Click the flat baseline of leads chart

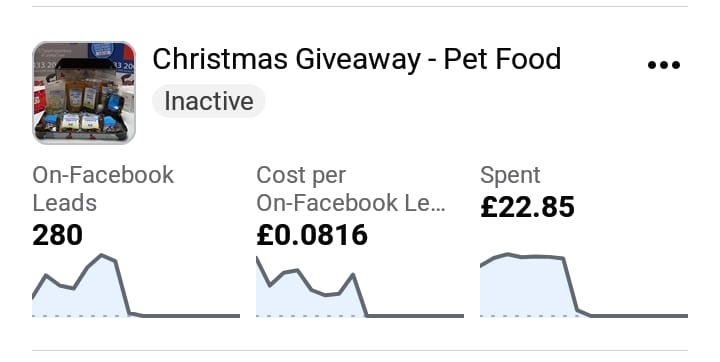pyautogui.click(x=191, y=316)
